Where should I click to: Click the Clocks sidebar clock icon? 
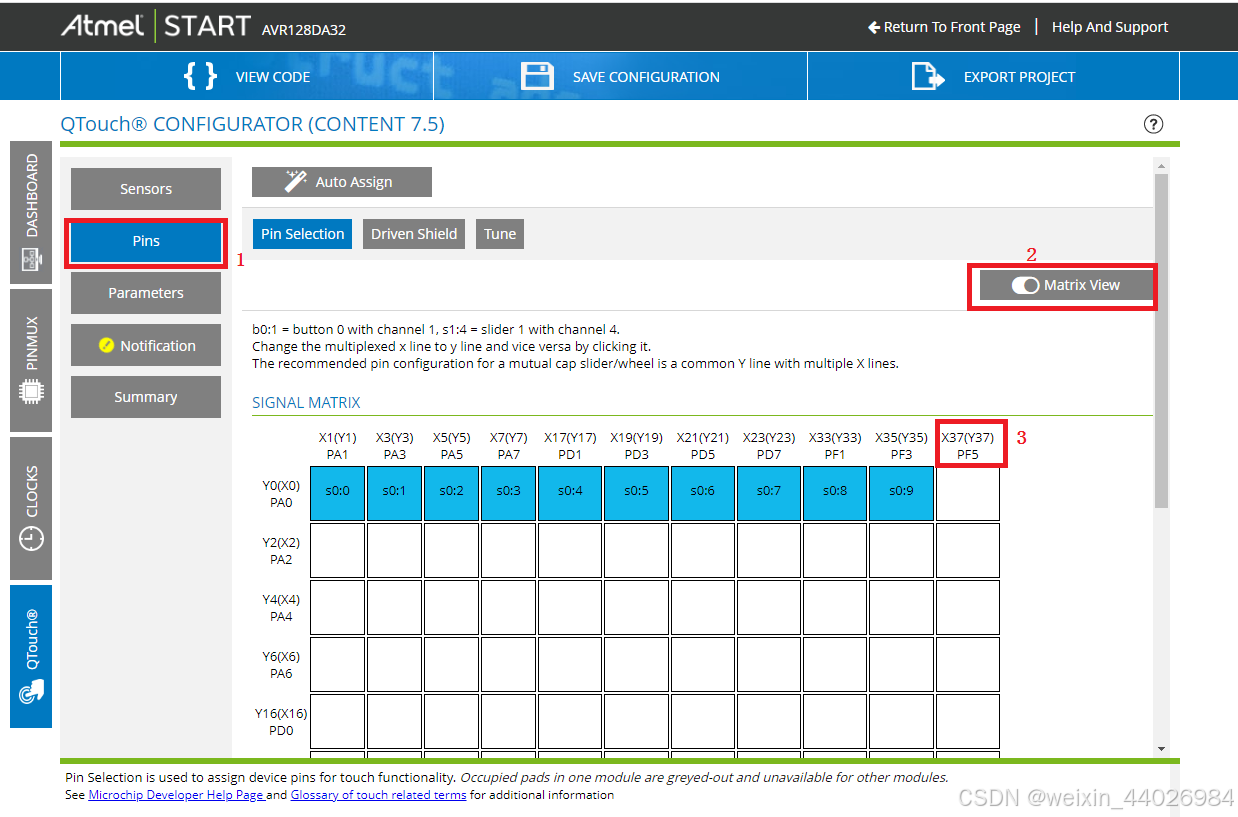coord(31,538)
